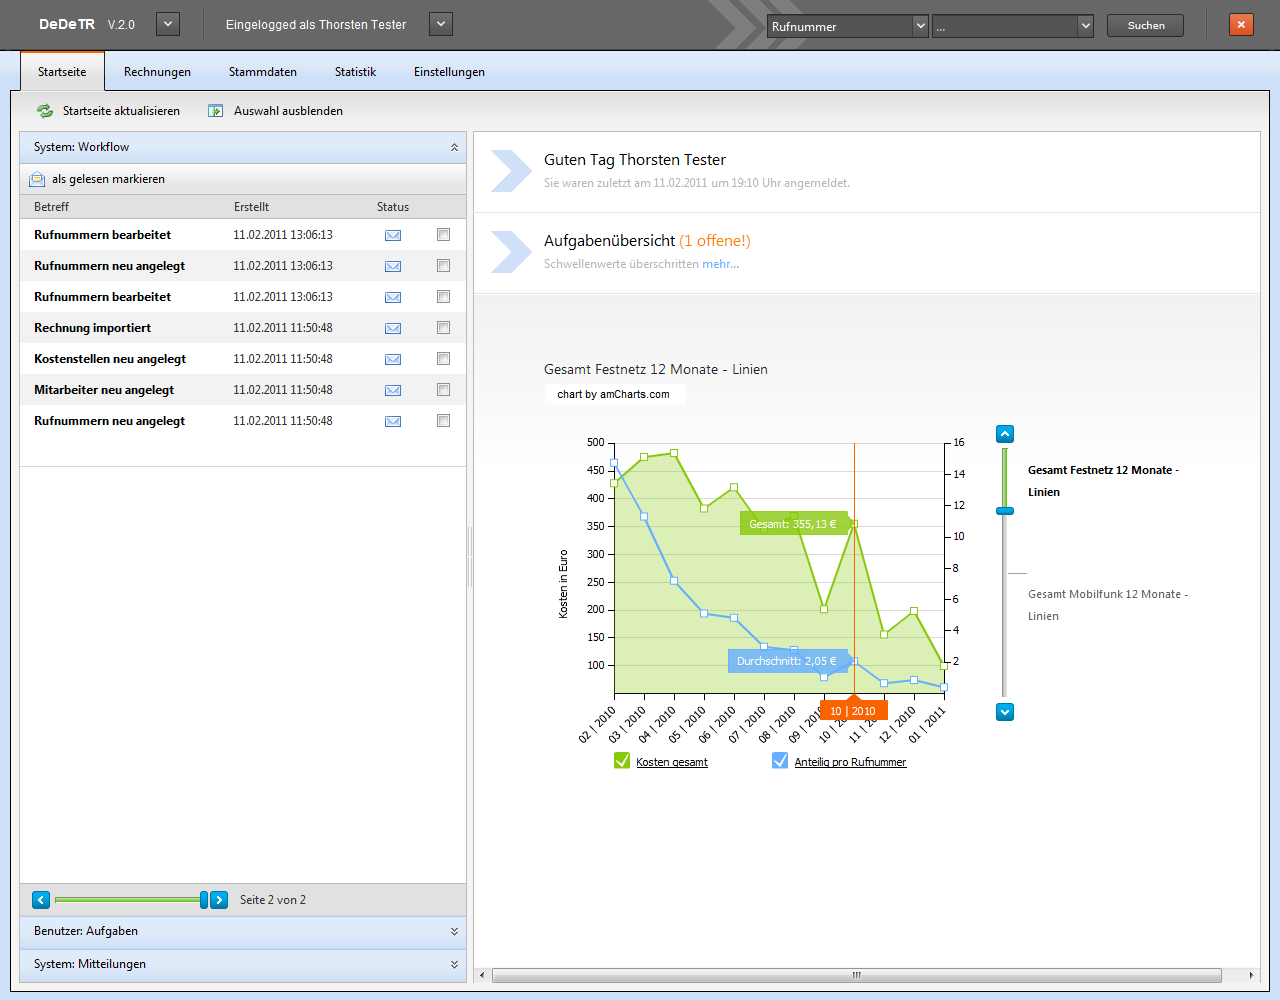Click envelope status icon for Rechnung importiert
This screenshot has width=1280, height=1000.
[x=393, y=328]
